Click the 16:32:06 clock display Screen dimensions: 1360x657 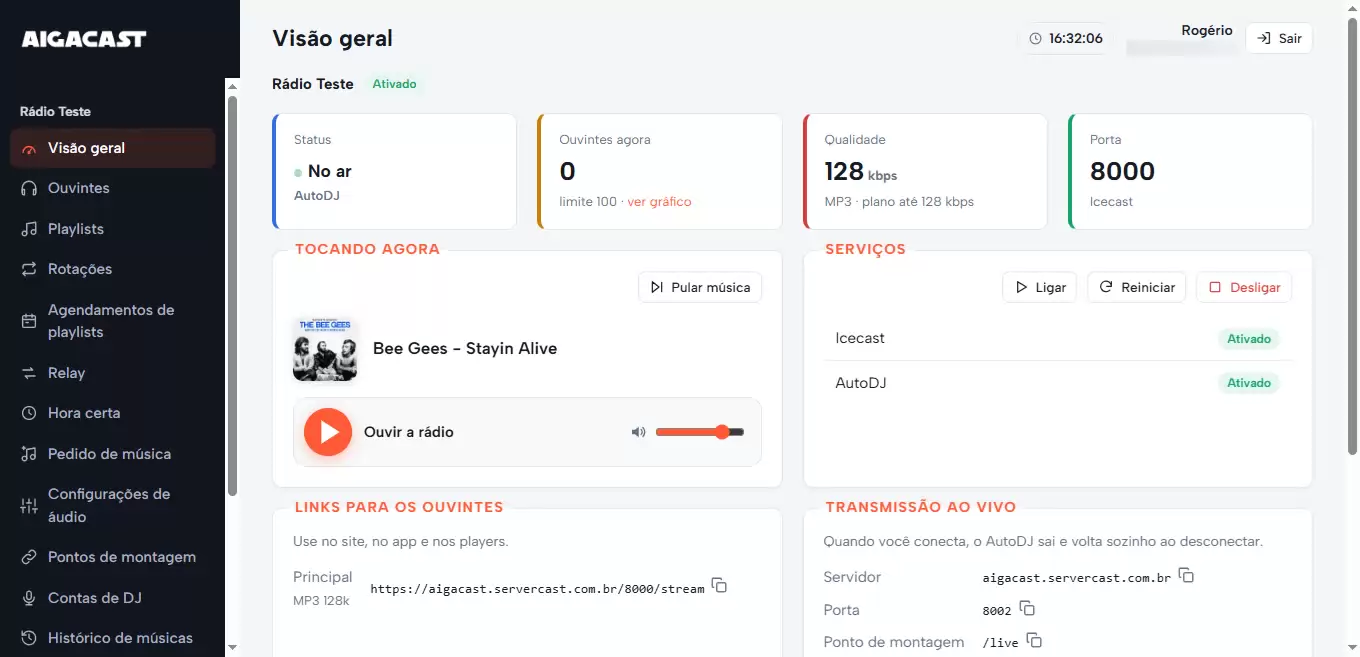click(x=1066, y=38)
